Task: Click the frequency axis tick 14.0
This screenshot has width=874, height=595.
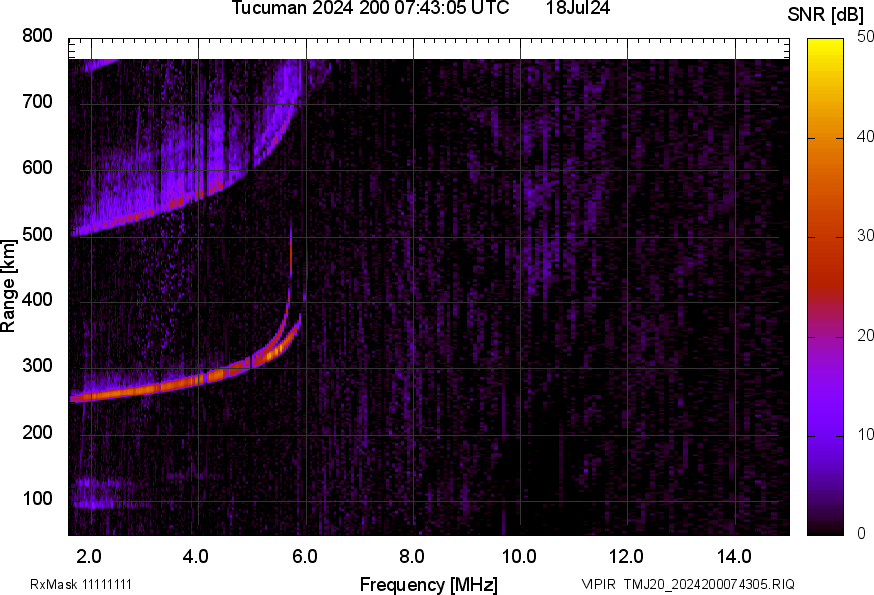Action: 734,556
